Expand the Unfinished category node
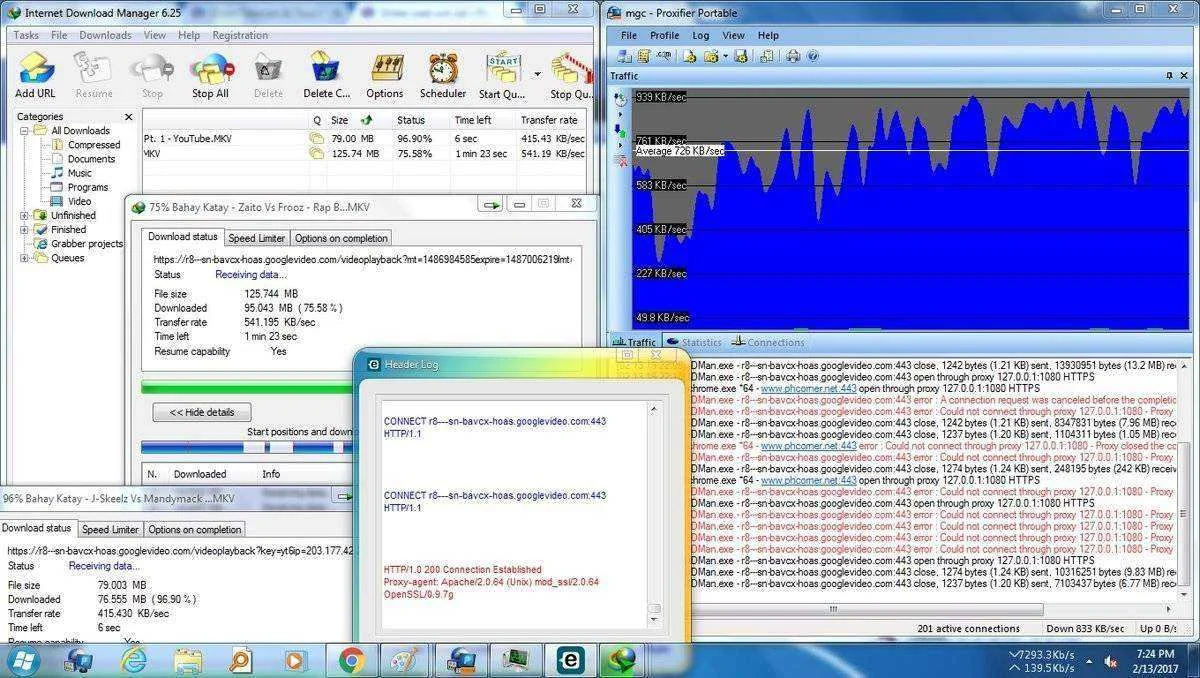This screenshot has height=678, width=1200. click(25, 215)
